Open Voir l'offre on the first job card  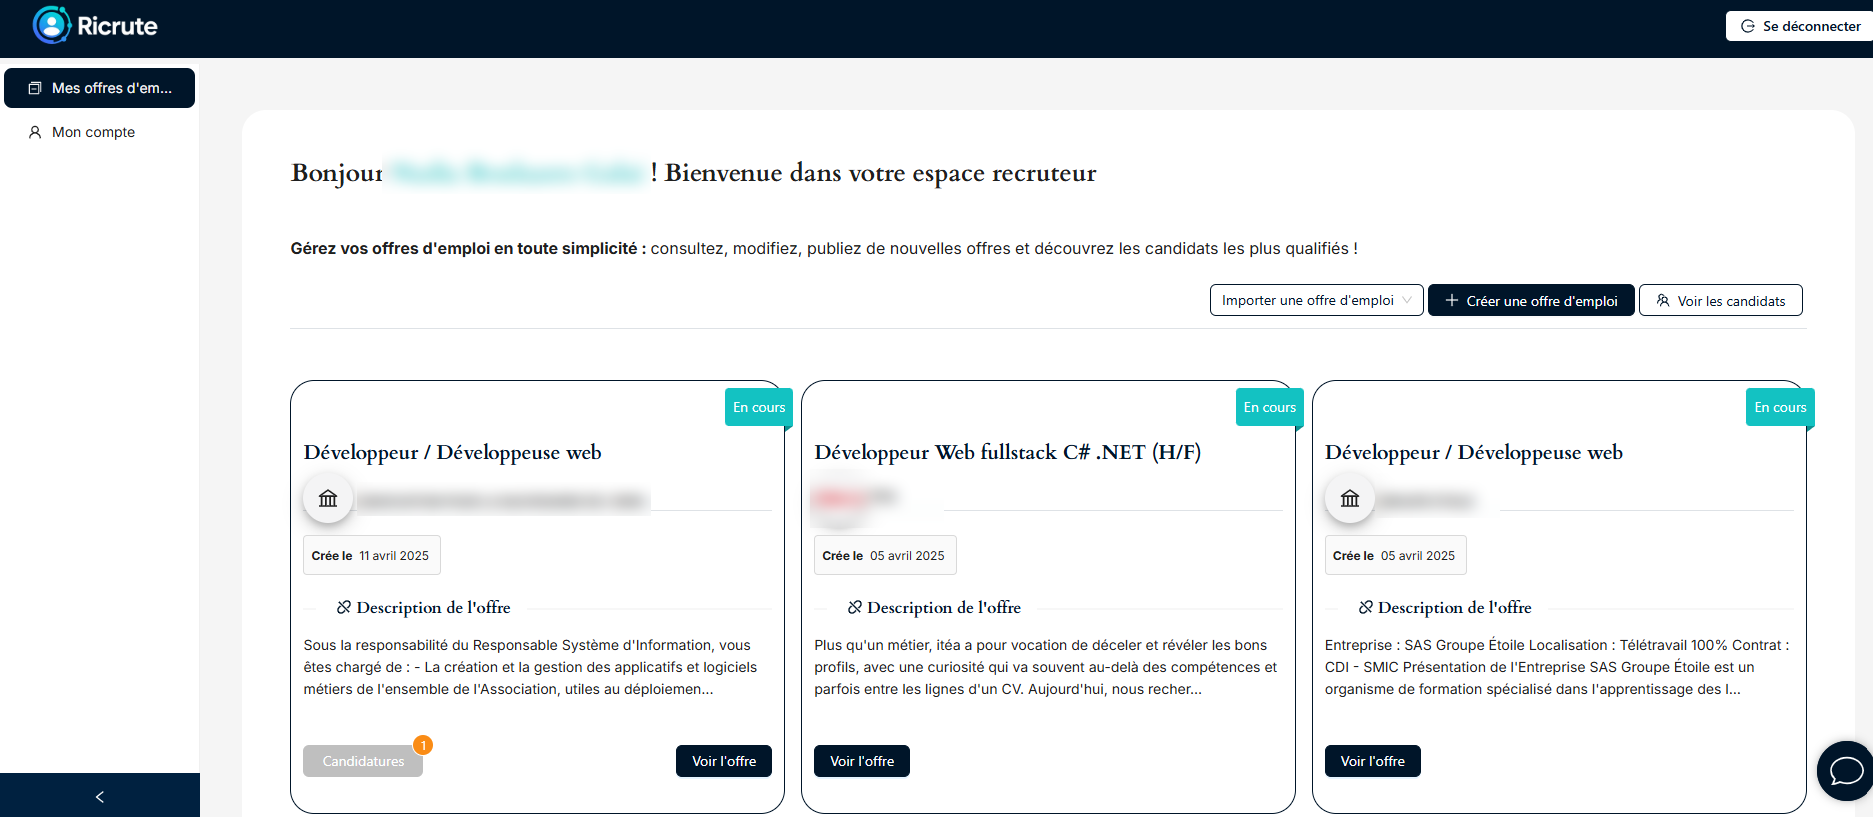point(724,761)
